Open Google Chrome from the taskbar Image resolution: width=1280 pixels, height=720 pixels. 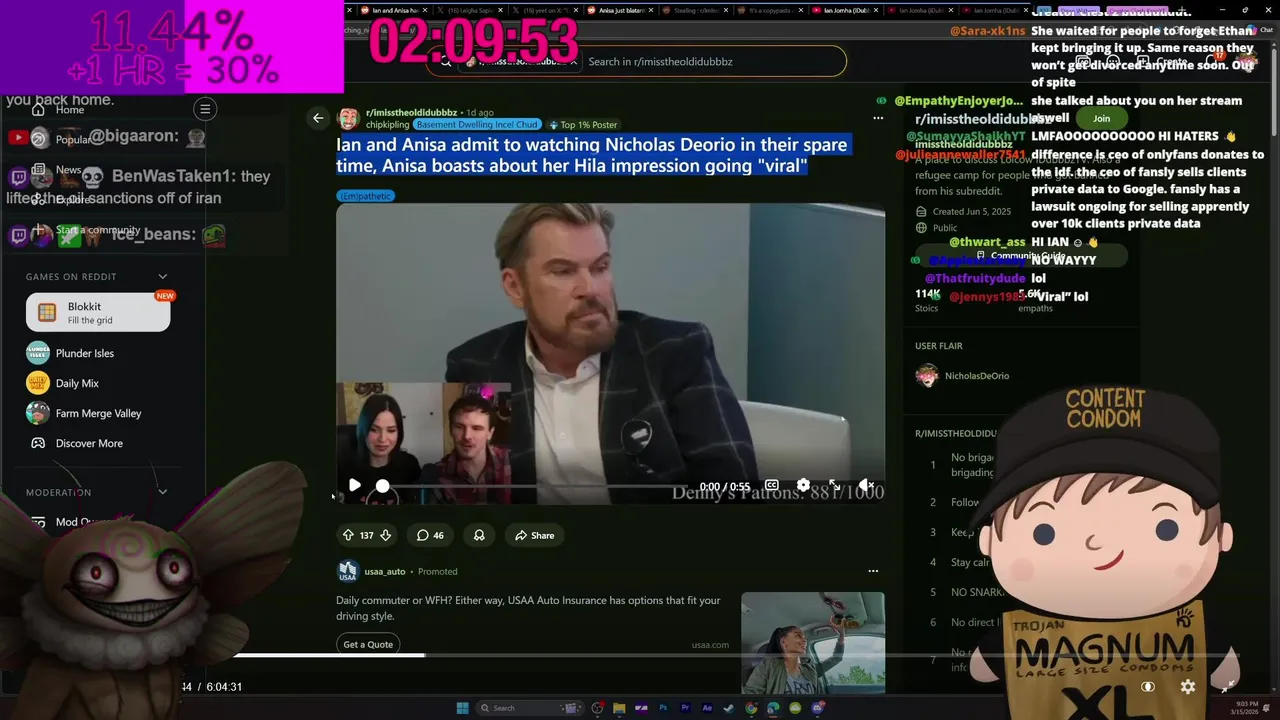click(x=751, y=708)
